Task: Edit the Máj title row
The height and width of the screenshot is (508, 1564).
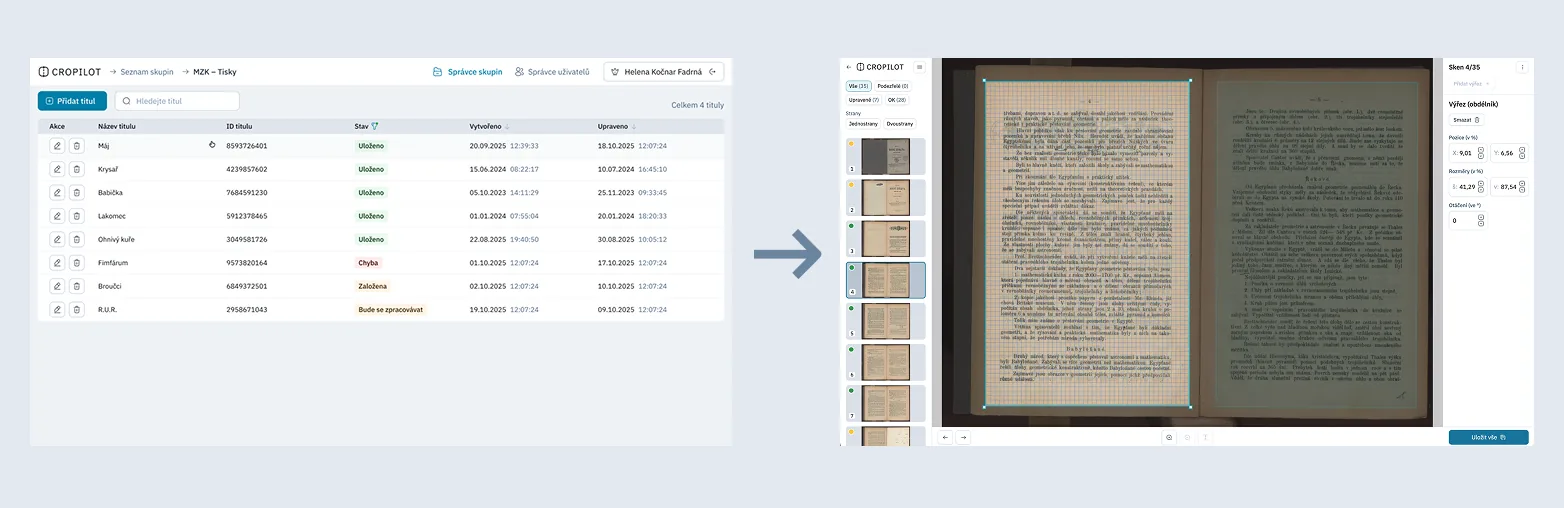Action: (x=57, y=145)
